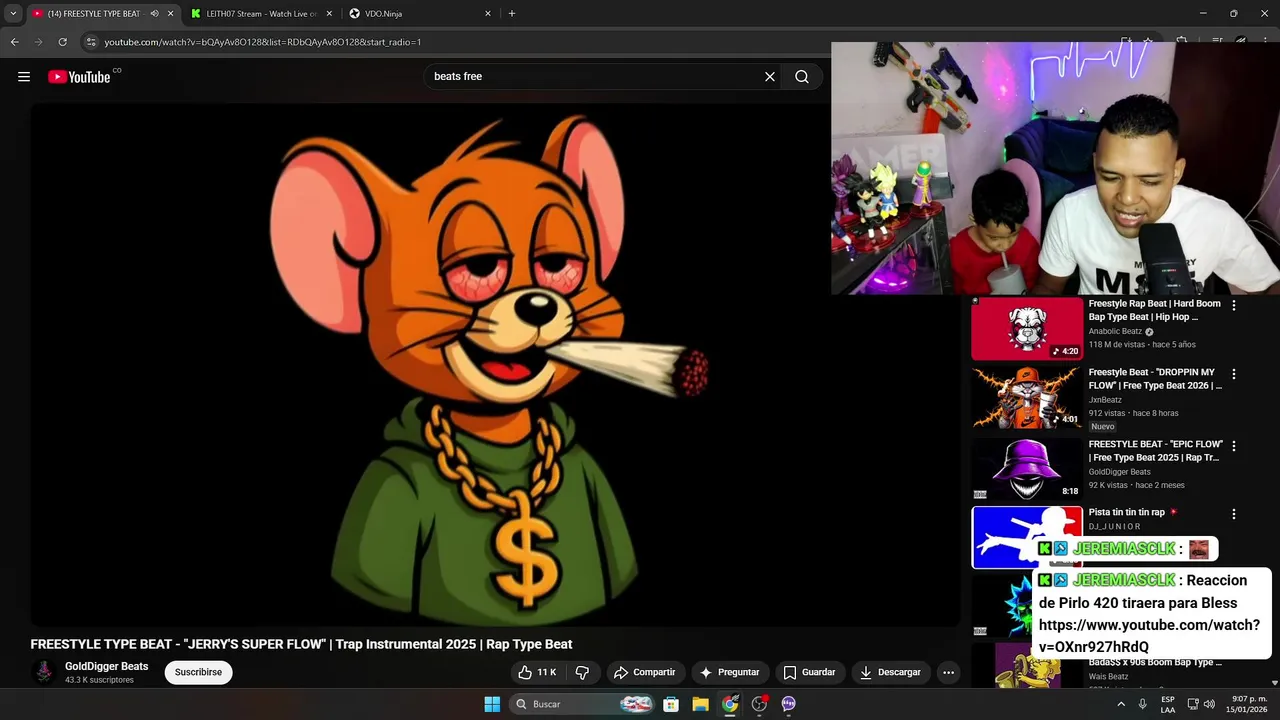Go to the YouTube home logo
The height and width of the screenshot is (720, 1280).
pos(79,77)
